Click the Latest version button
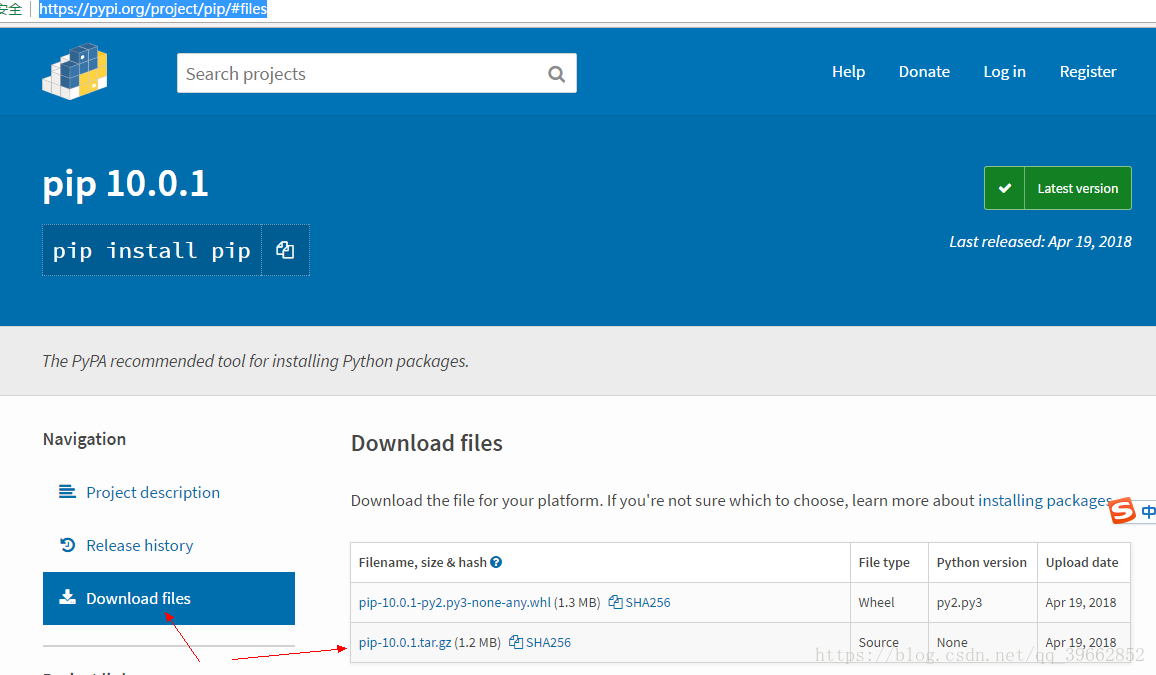The image size is (1156, 675). pos(1058,188)
